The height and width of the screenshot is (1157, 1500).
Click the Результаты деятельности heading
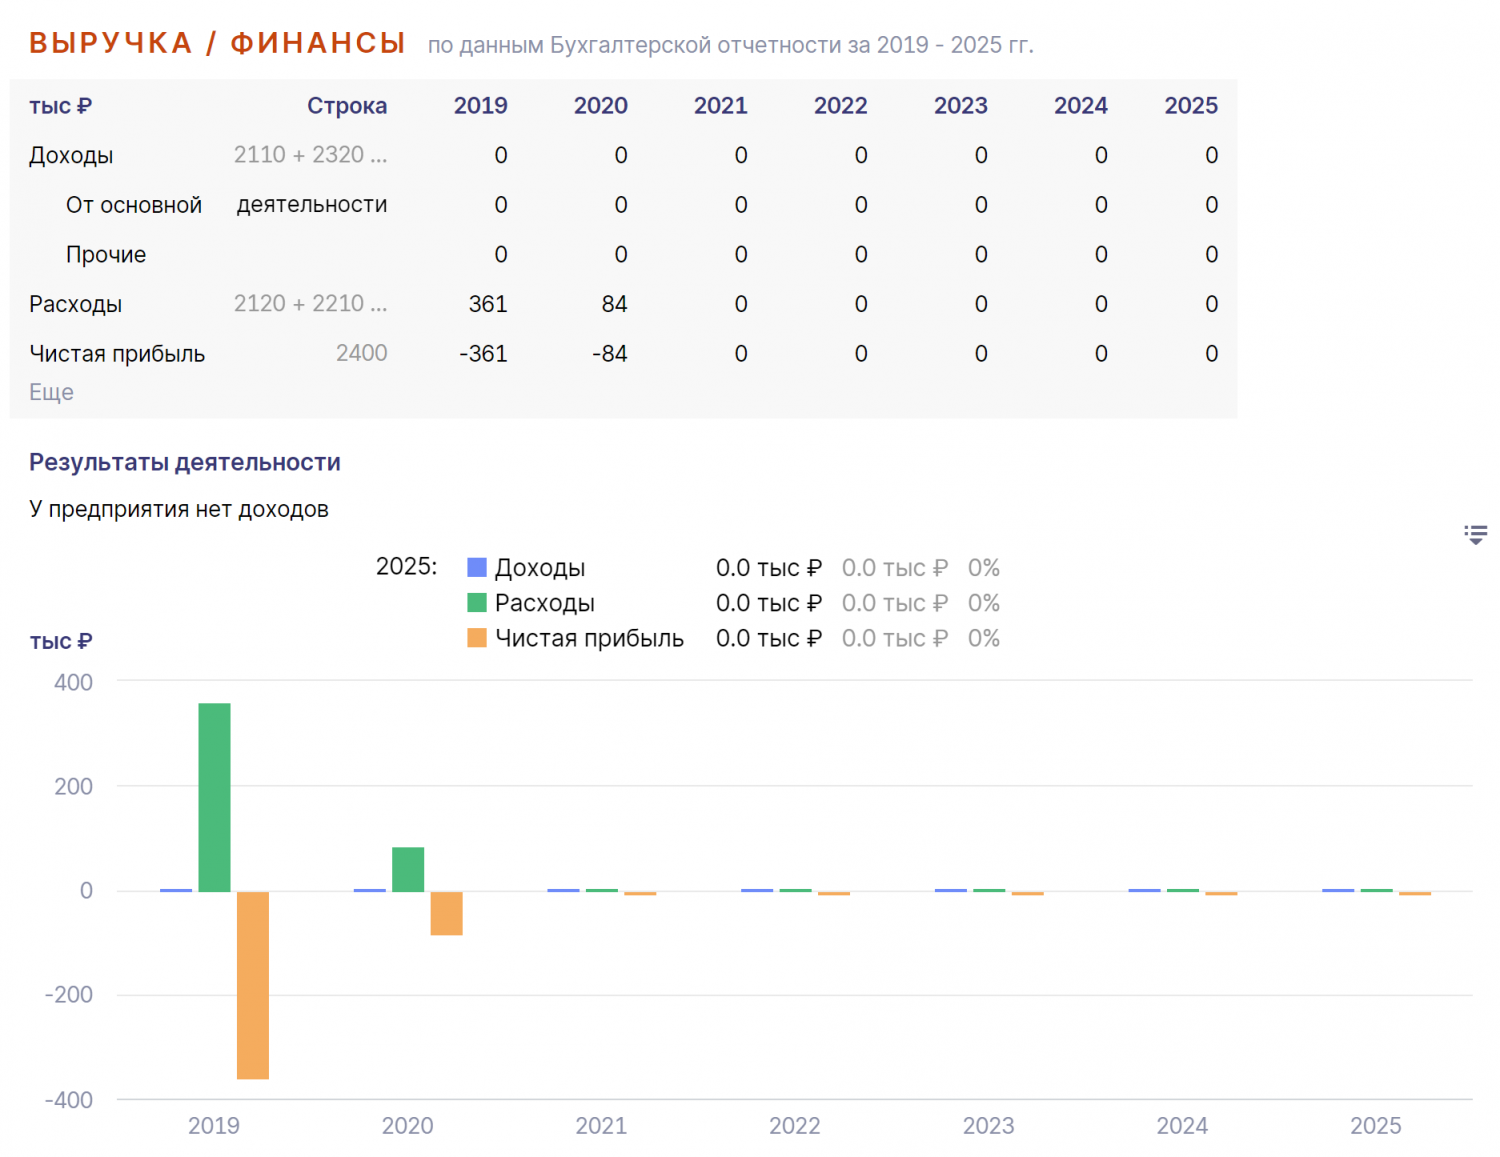coord(185,462)
